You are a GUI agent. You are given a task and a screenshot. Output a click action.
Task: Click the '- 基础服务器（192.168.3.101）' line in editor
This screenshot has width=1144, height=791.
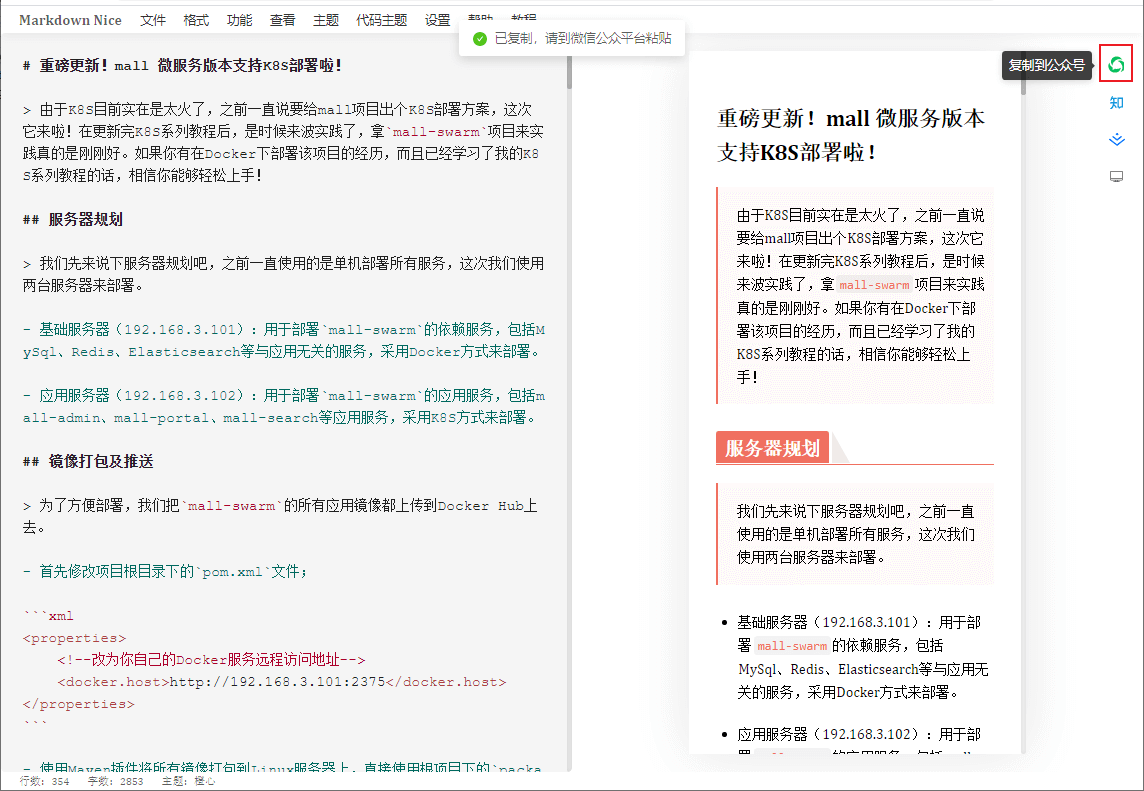(x=283, y=341)
